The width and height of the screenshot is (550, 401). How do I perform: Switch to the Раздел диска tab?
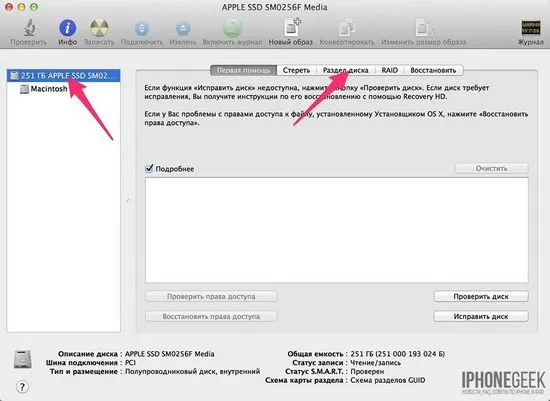346,70
